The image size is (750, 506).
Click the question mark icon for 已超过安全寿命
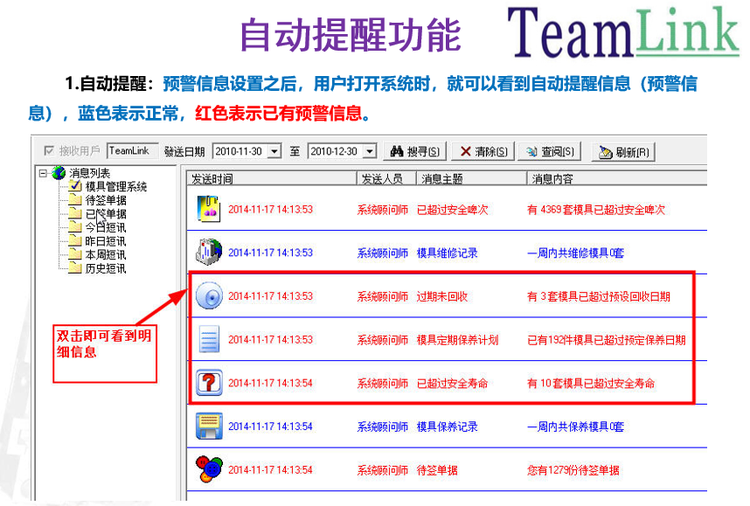coord(209,382)
